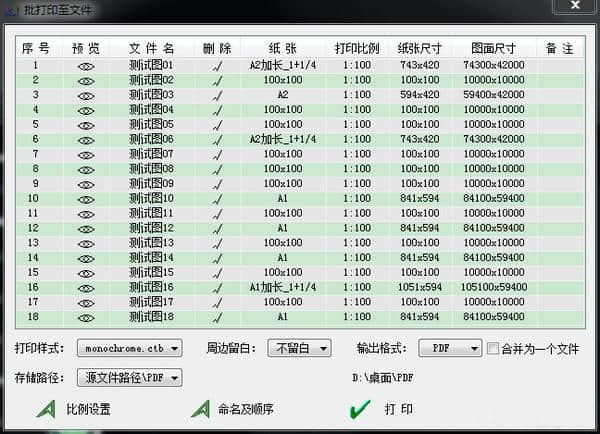Click 比例设置 button

point(73,409)
